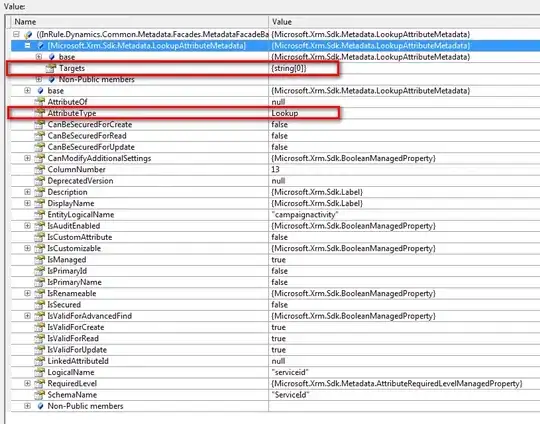Click the IsSecured property icon

click(x=40, y=304)
